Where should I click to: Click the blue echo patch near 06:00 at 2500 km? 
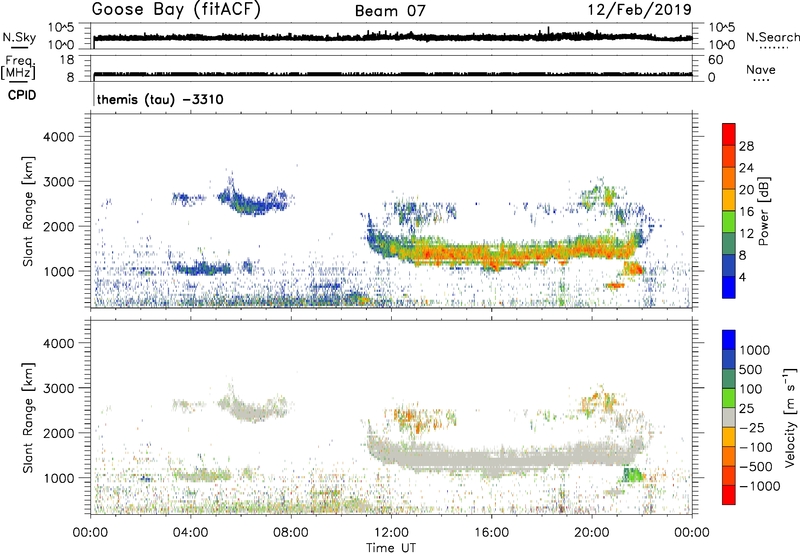click(255, 203)
